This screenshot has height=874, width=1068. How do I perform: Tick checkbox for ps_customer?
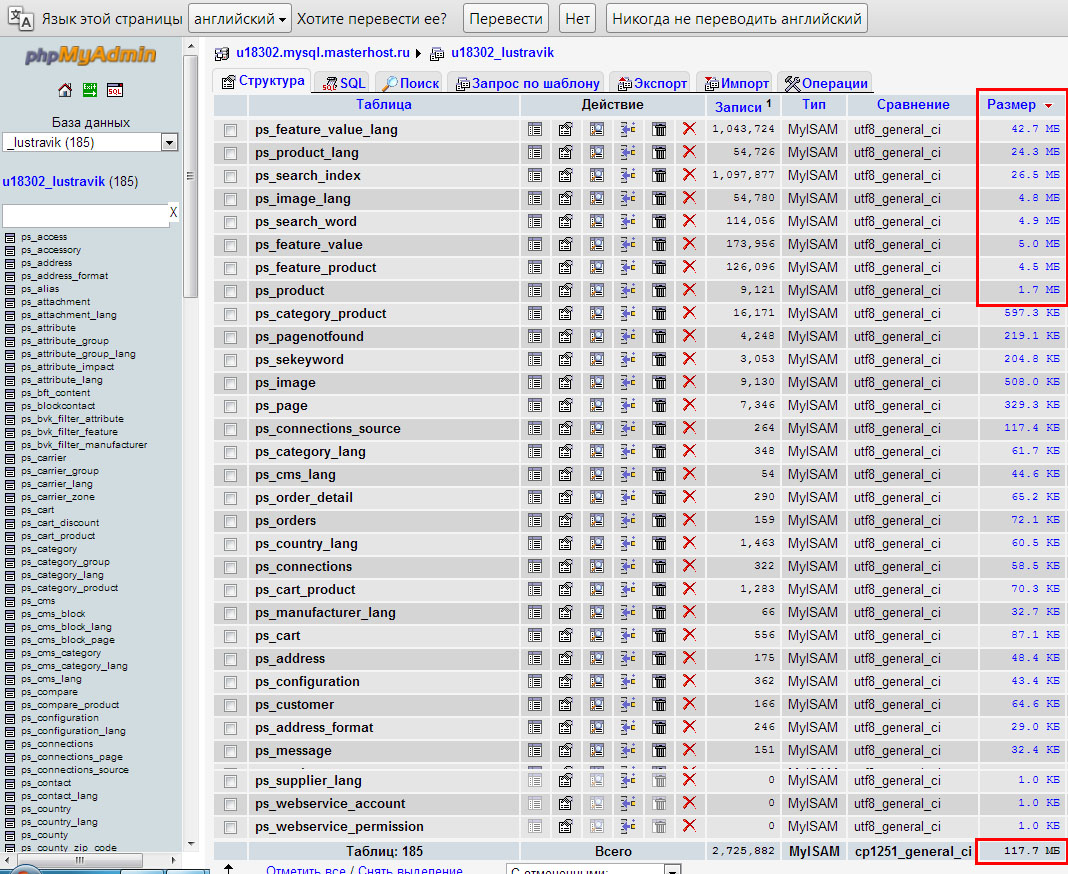coord(230,706)
